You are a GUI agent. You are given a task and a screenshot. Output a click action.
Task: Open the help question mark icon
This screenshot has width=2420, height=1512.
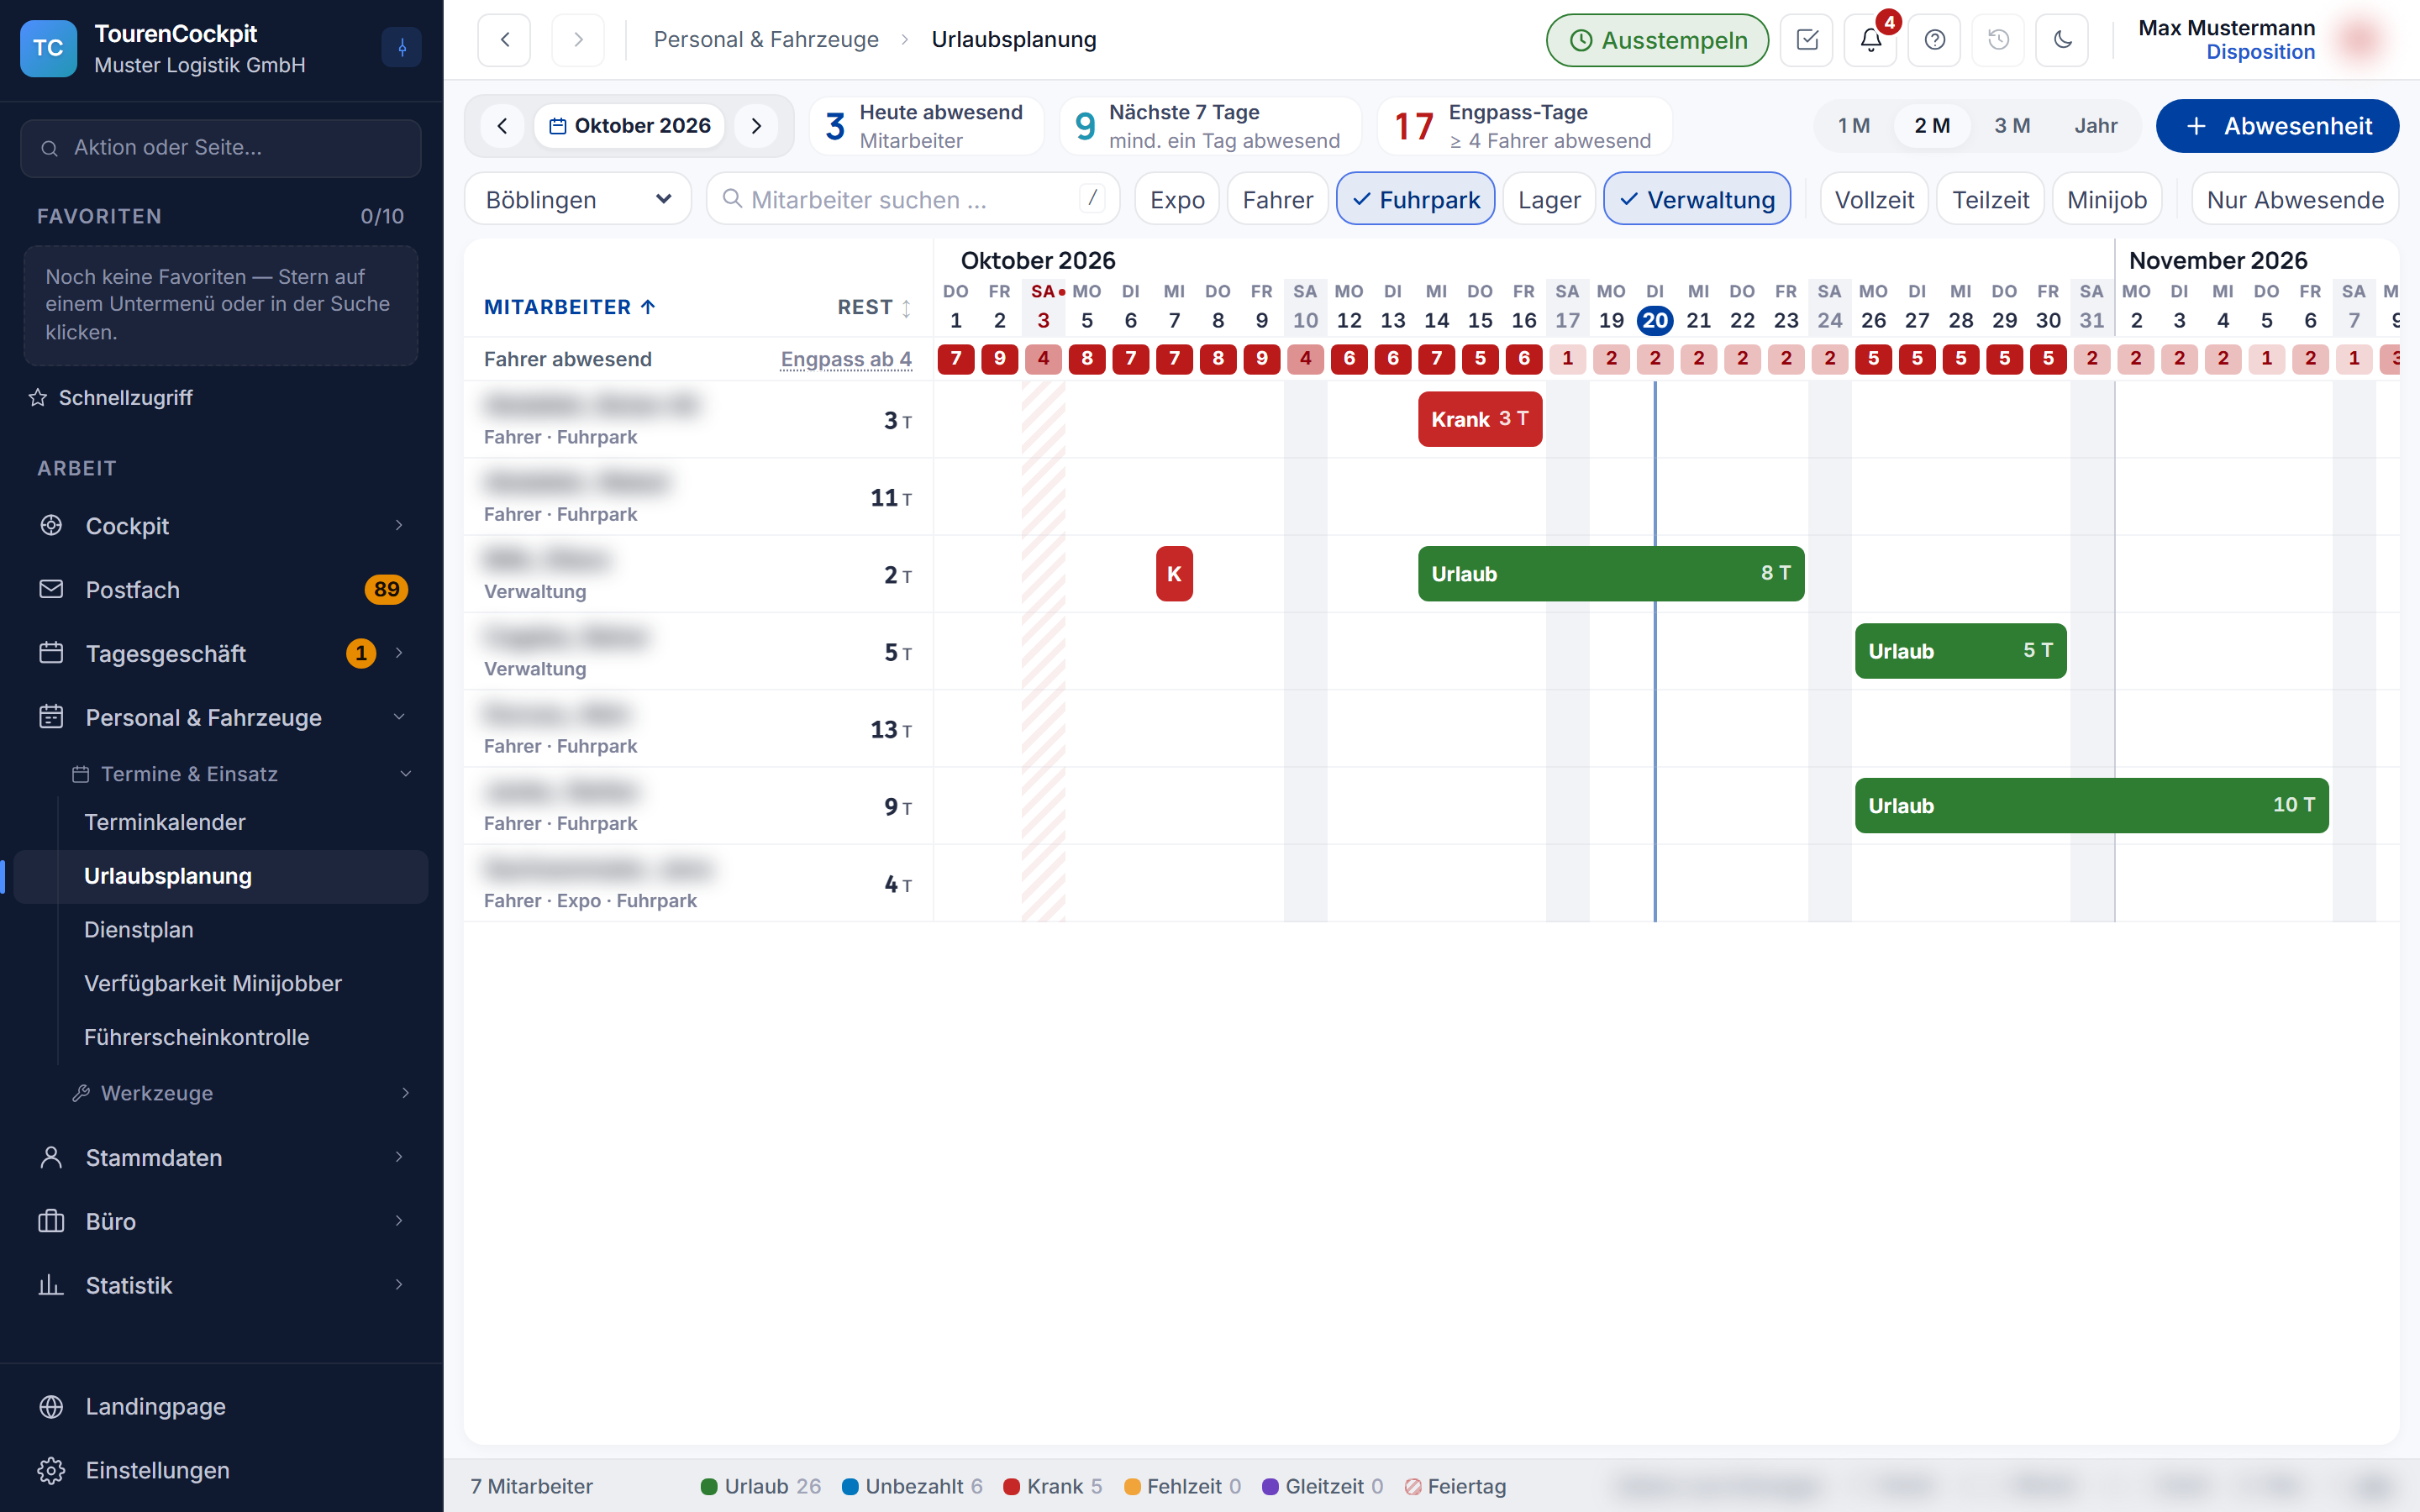(1935, 40)
